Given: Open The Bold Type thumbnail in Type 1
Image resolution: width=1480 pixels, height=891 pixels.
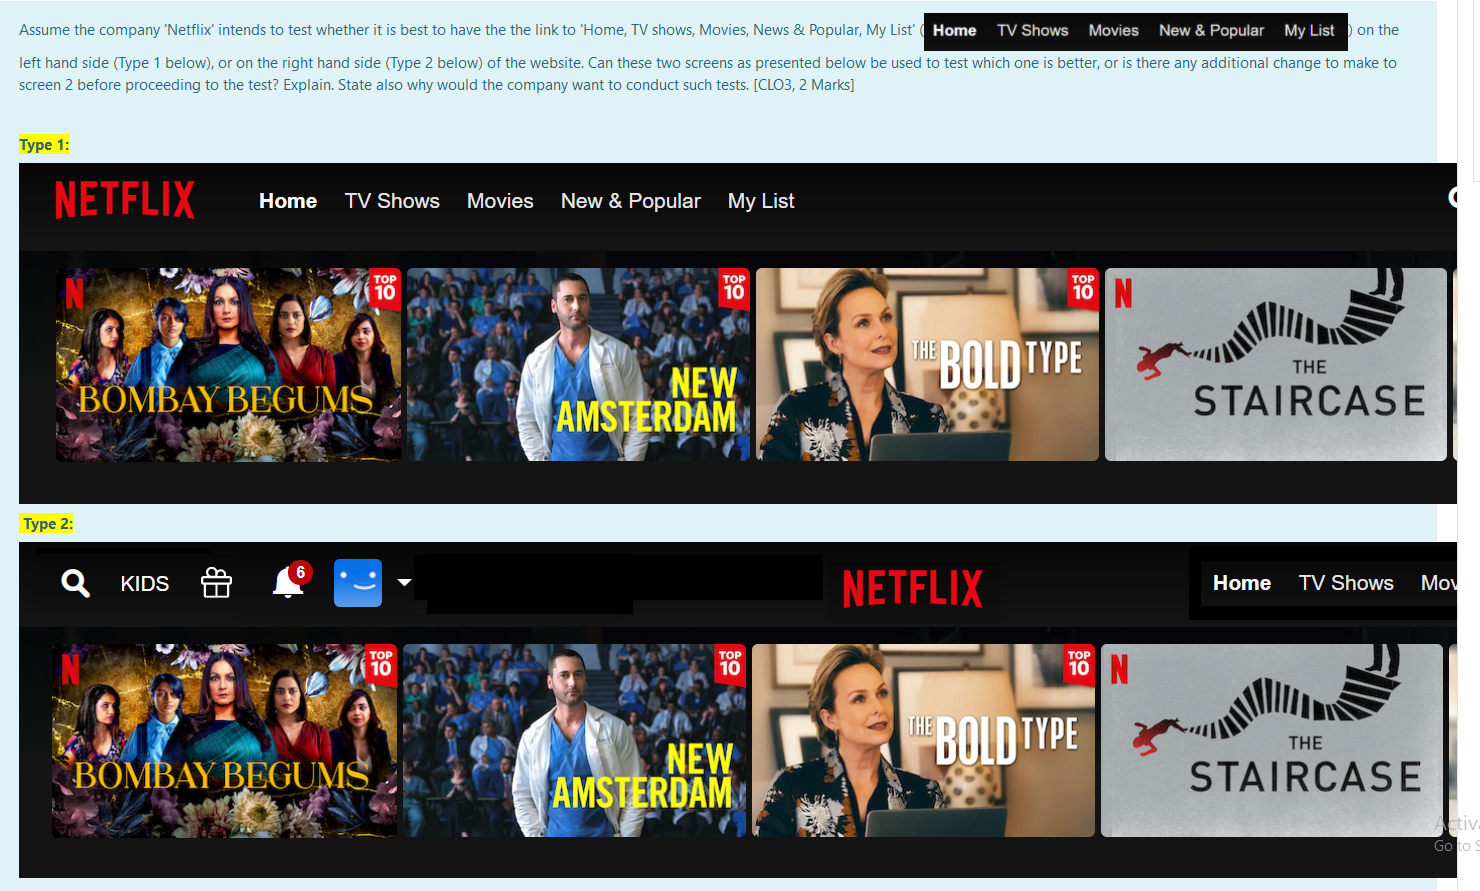Looking at the screenshot, I should [927, 364].
